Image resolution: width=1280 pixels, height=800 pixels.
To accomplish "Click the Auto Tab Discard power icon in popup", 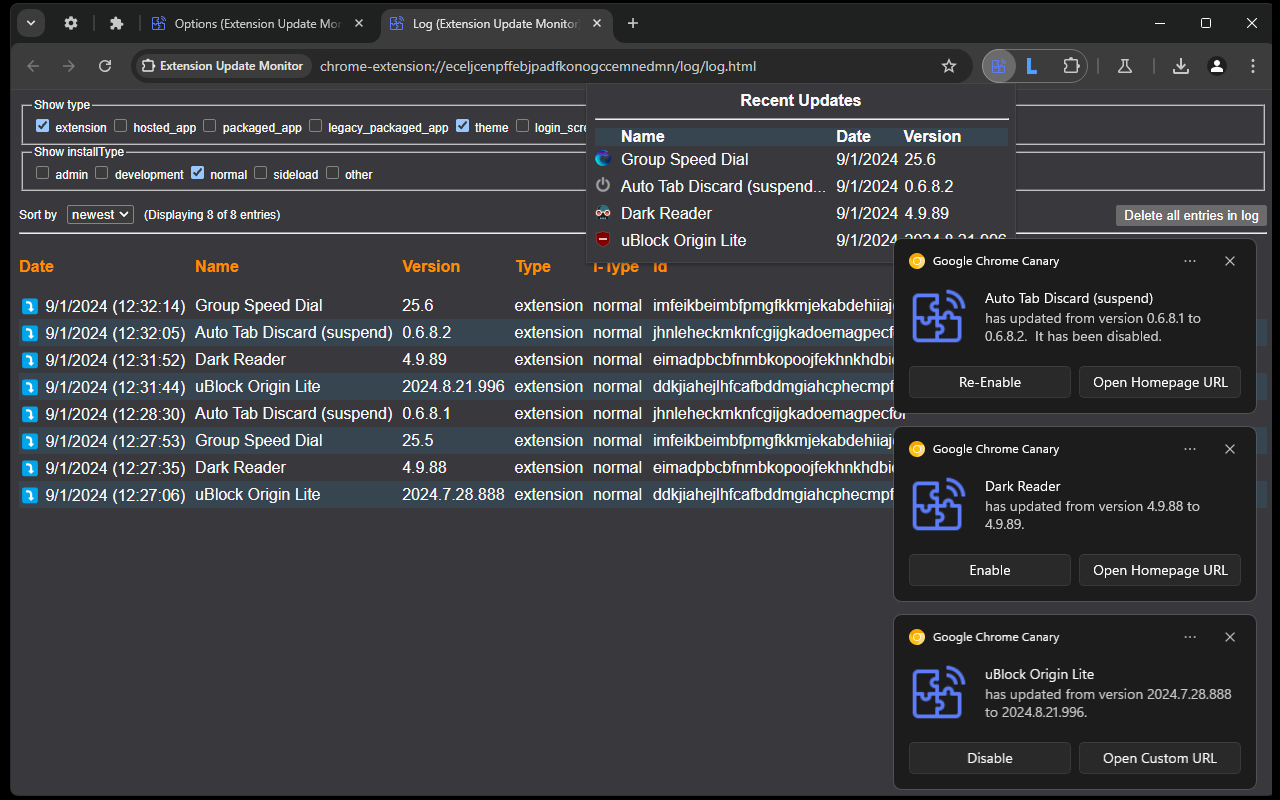I will [x=603, y=186].
